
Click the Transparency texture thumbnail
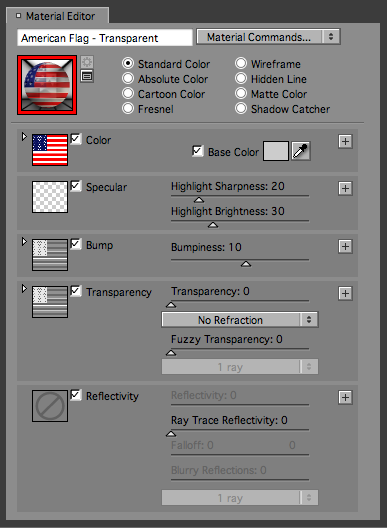point(50,302)
